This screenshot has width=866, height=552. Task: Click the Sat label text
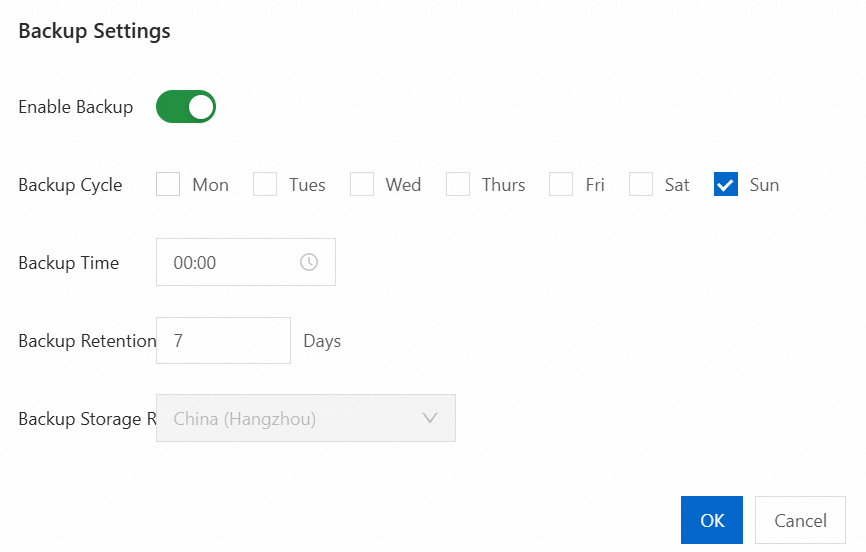pos(677,185)
